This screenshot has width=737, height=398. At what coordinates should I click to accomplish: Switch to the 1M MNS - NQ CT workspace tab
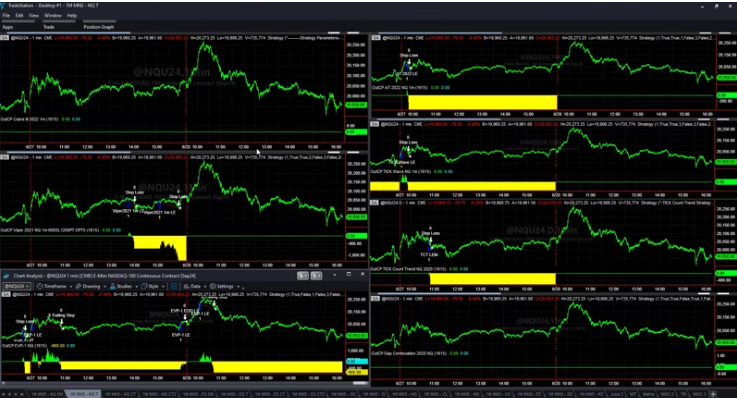click(x=120, y=394)
